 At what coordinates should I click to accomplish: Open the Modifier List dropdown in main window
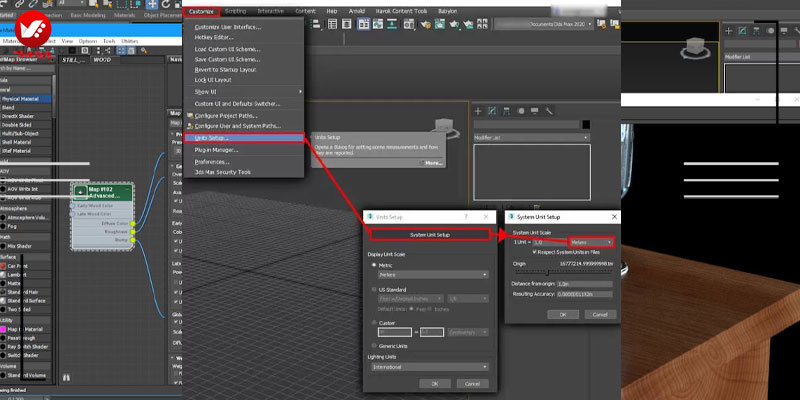(532, 138)
